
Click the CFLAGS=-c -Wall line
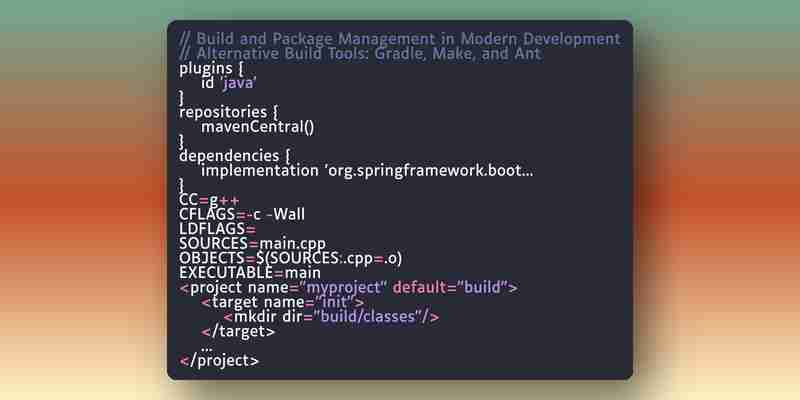point(242,214)
